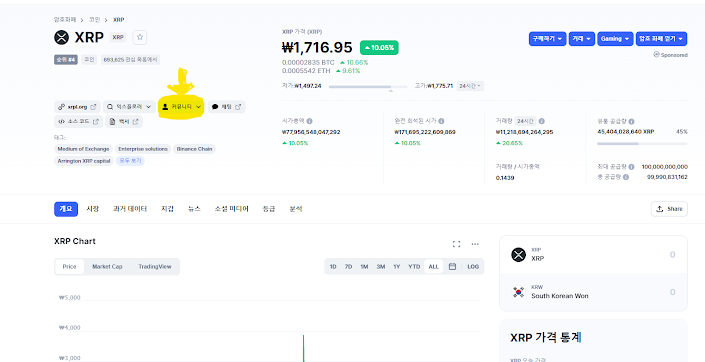Switch to the 시장 markets tab

(x=93, y=209)
